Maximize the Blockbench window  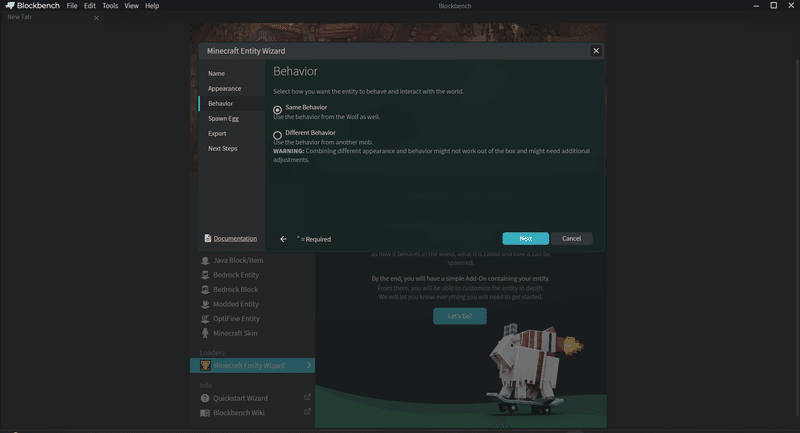pyautogui.click(x=773, y=6)
